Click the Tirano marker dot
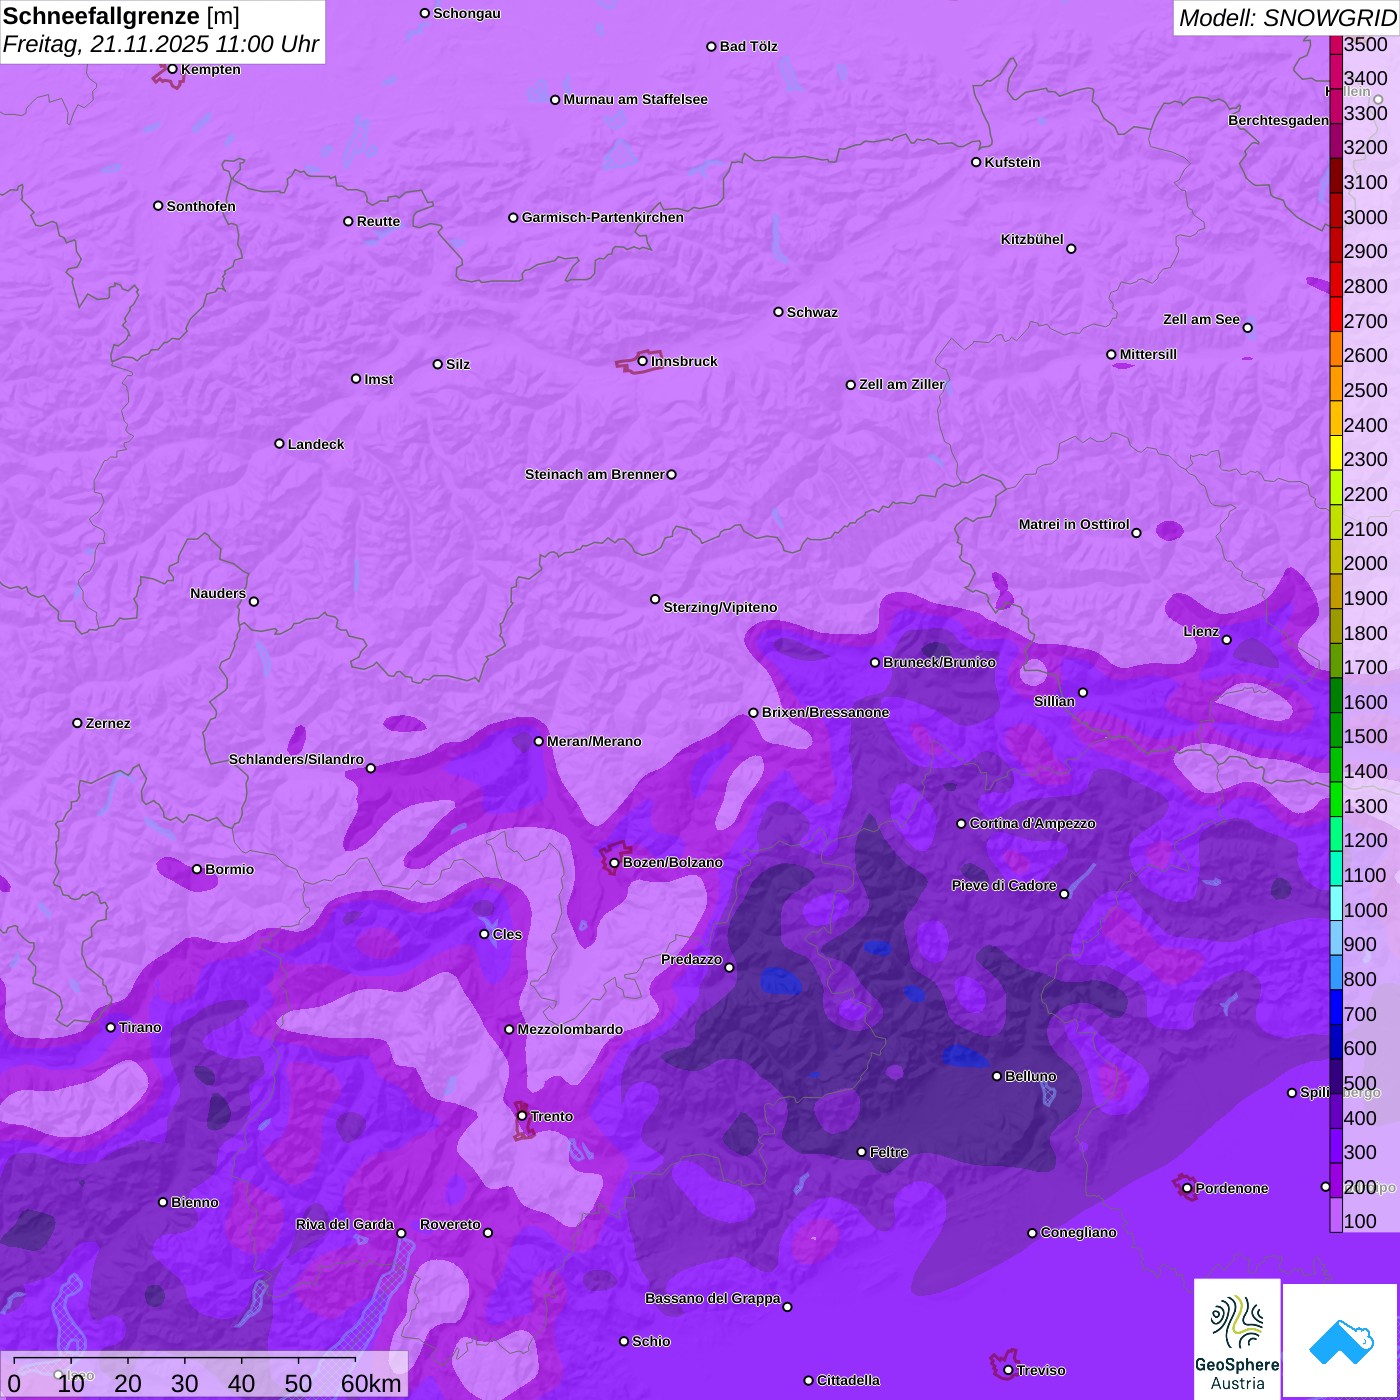Image resolution: width=1400 pixels, height=1400 pixels. click(x=111, y=1027)
